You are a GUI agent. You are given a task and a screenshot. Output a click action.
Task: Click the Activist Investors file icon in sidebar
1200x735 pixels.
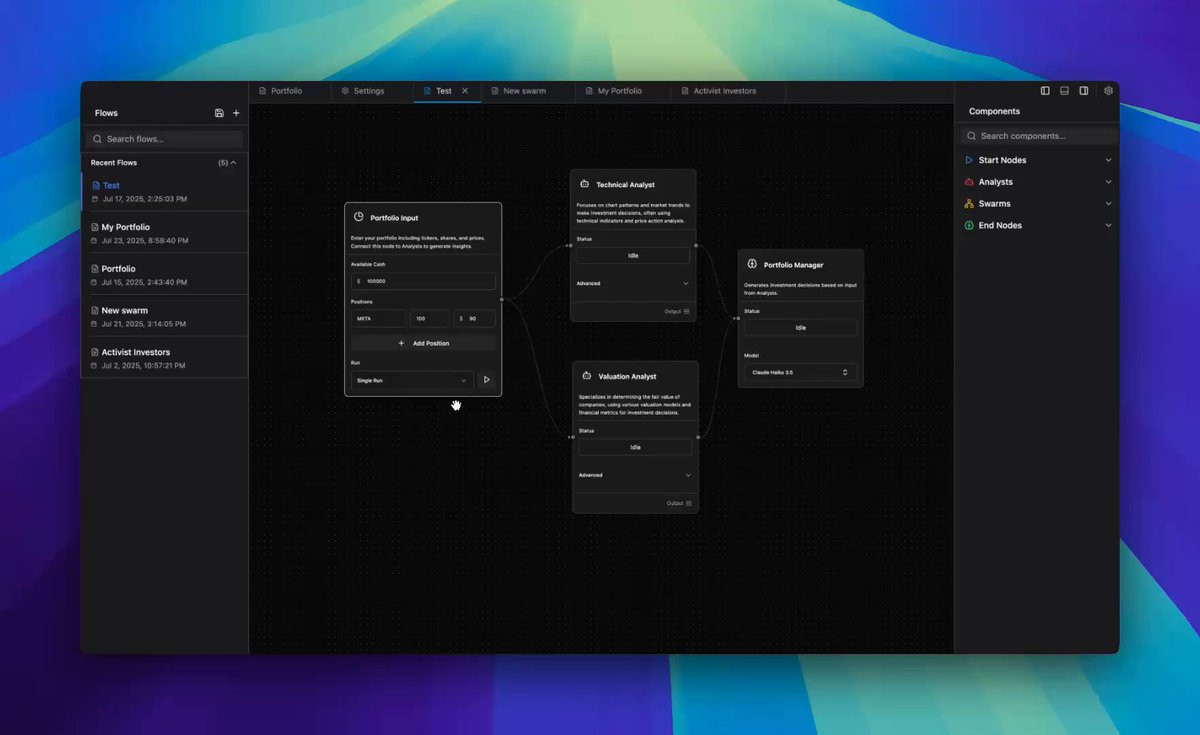96,352
